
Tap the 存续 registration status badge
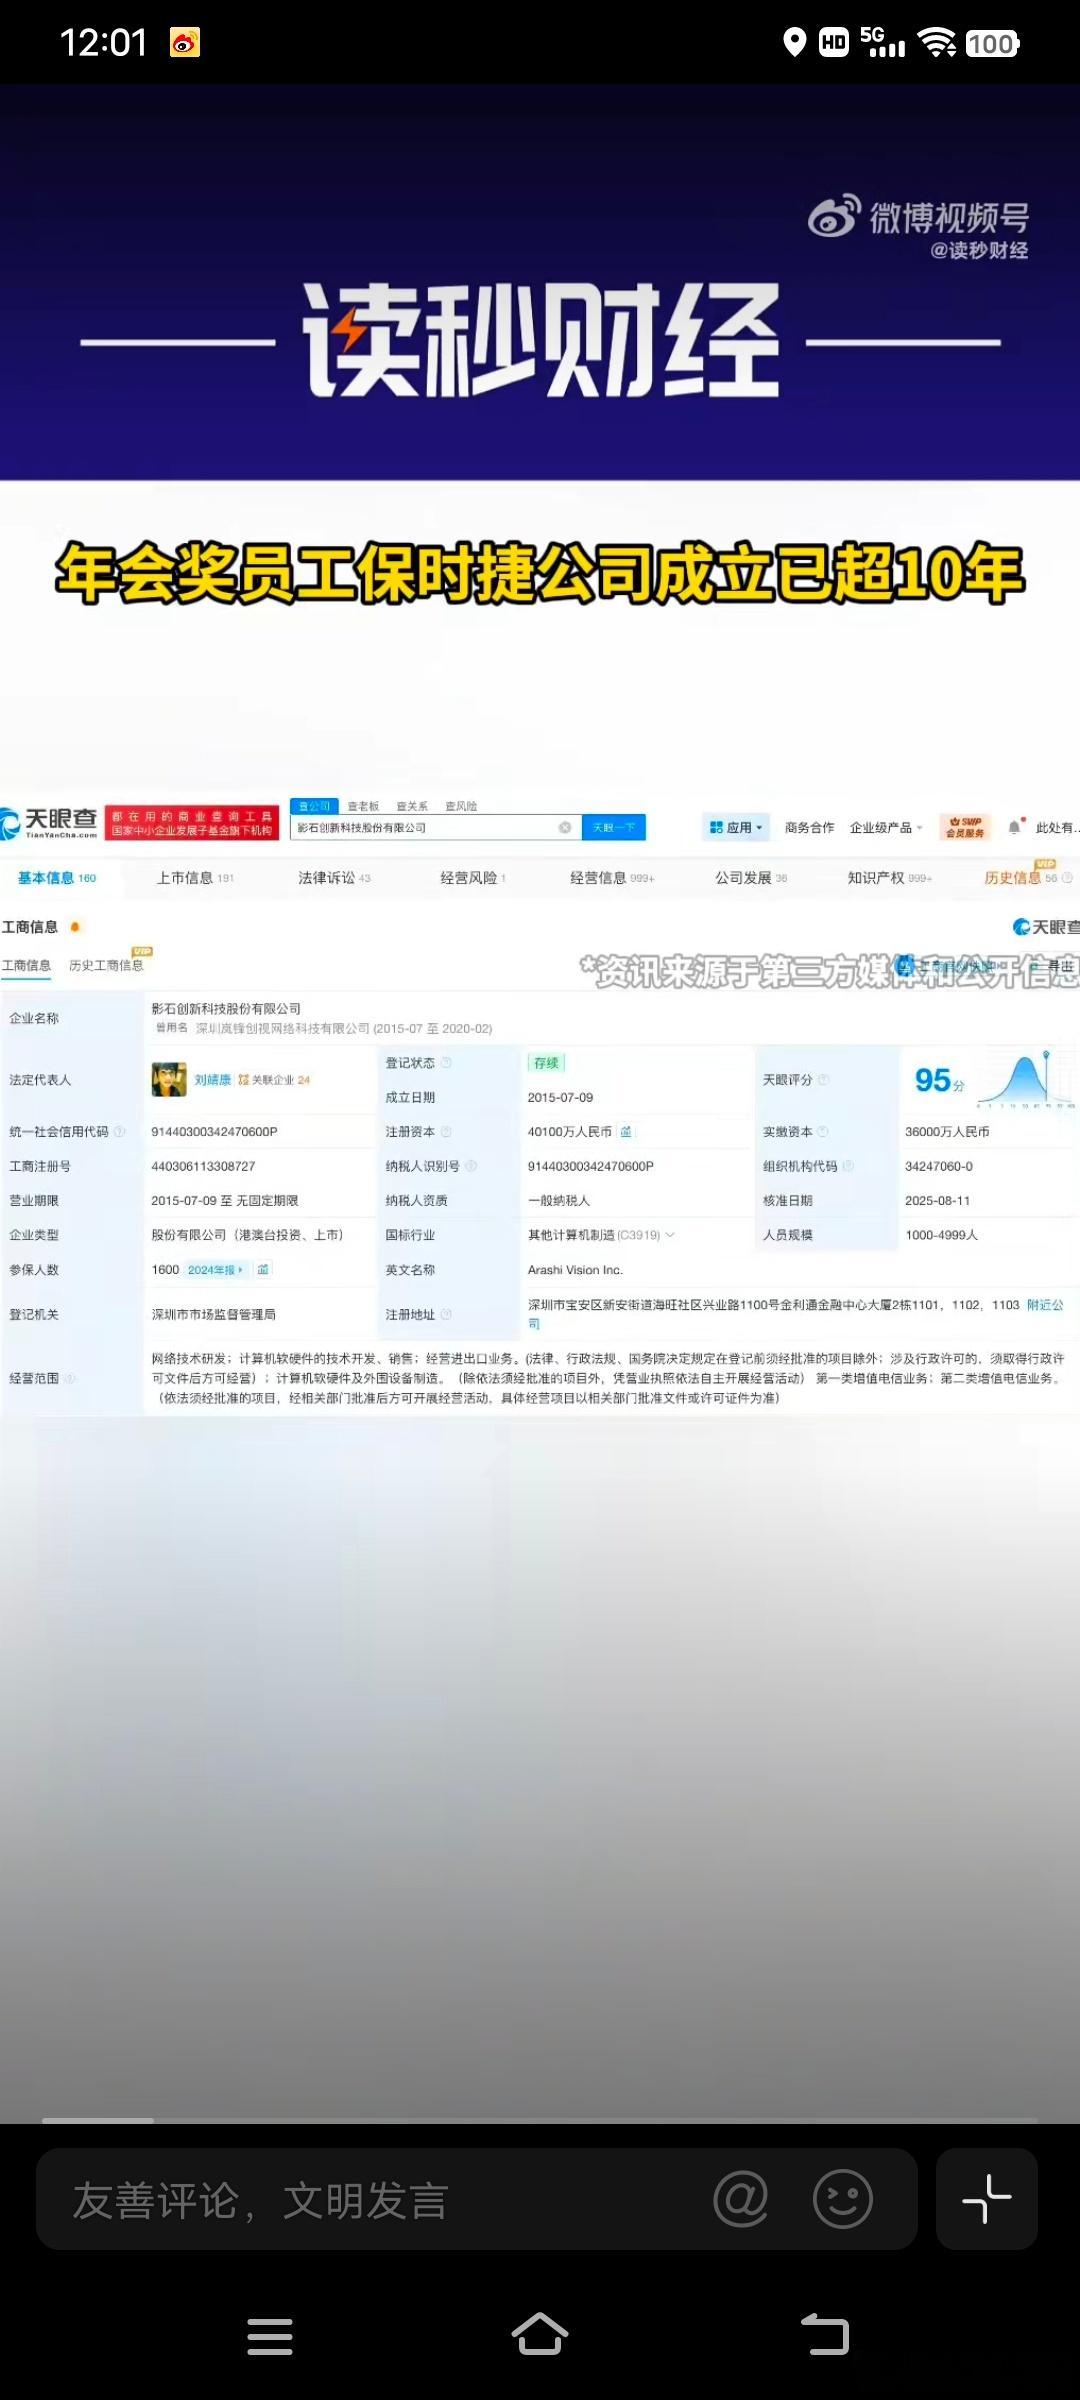(x=546, y=1063)
